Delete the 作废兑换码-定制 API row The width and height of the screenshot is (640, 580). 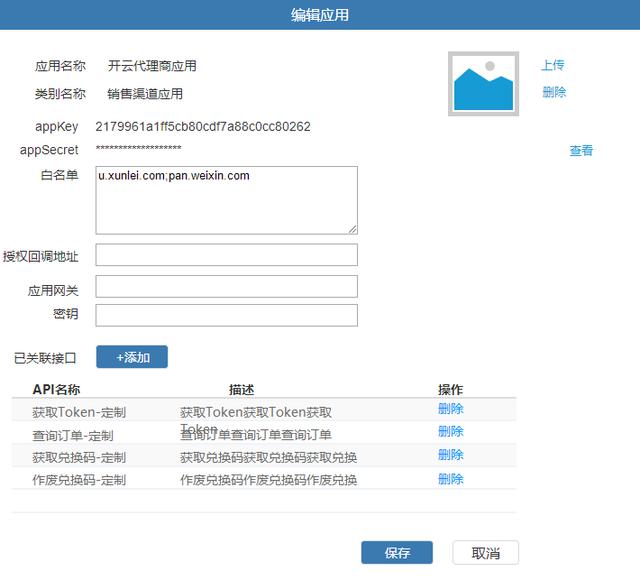[x=451, y=479]
